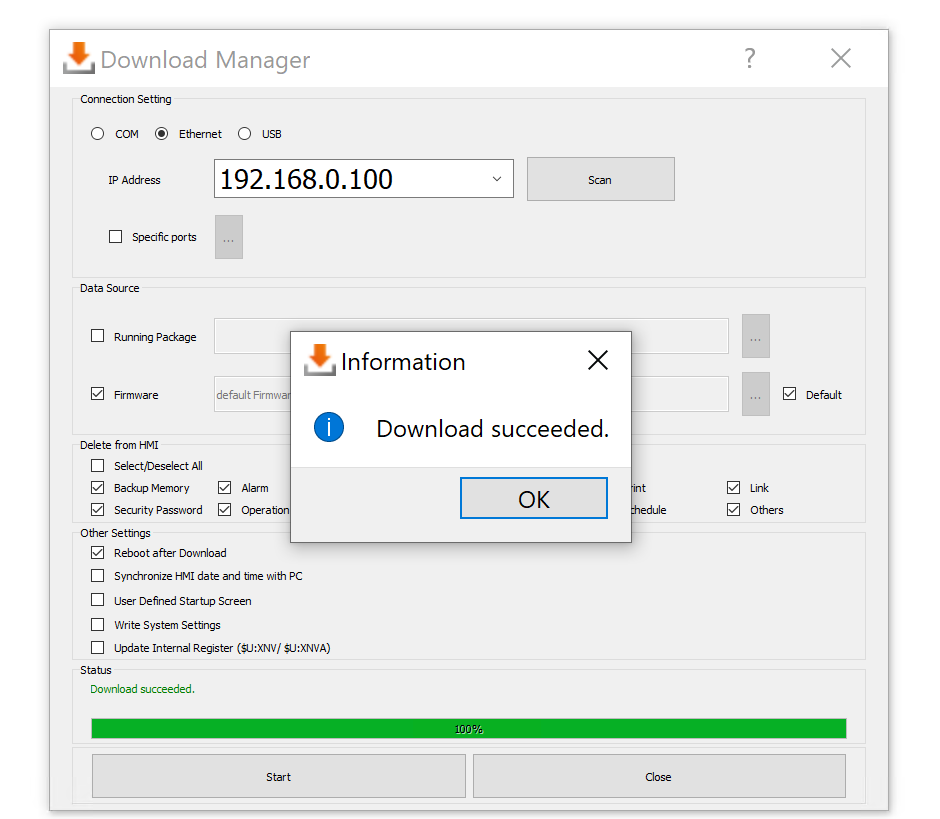Select the USB connection radio button
Viewport: 940px width, 819px height.
tap(245, 134)
